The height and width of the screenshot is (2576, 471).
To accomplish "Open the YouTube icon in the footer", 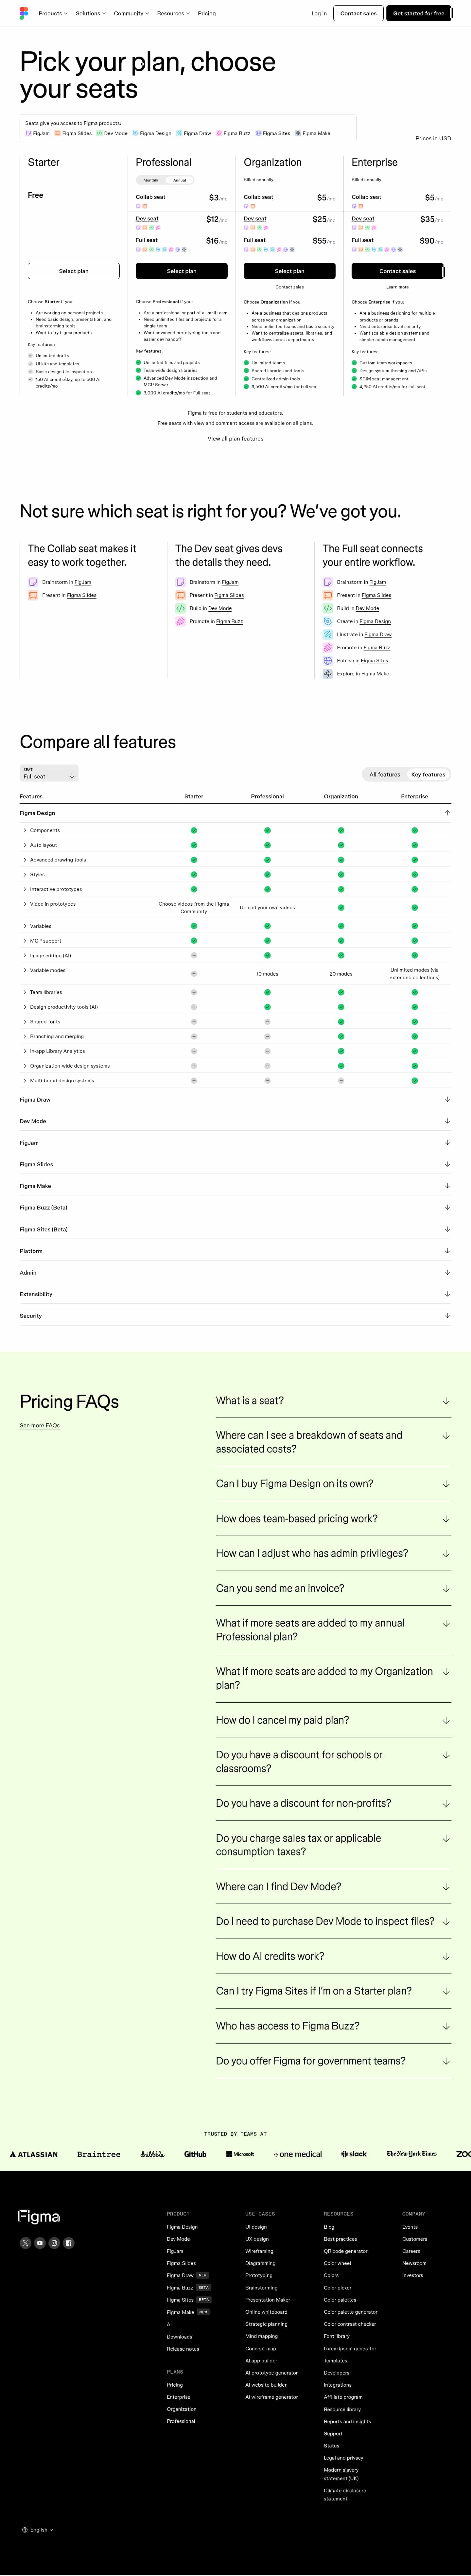I will (x=40, y=2243).
